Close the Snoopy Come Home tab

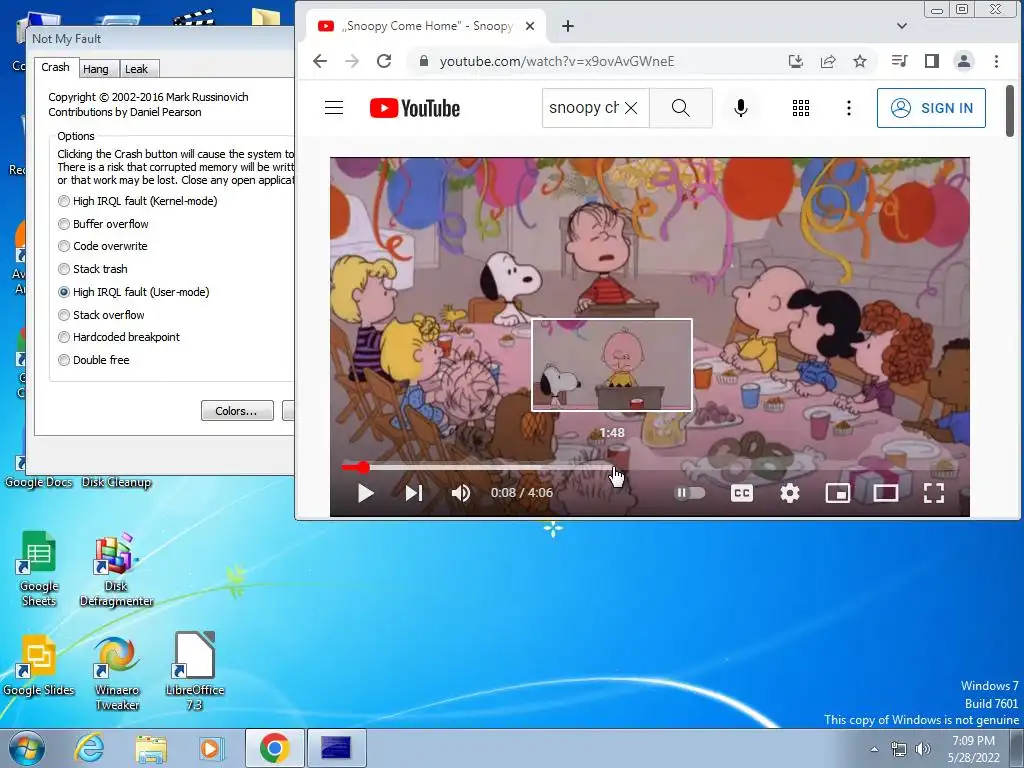tap(530, 26)
